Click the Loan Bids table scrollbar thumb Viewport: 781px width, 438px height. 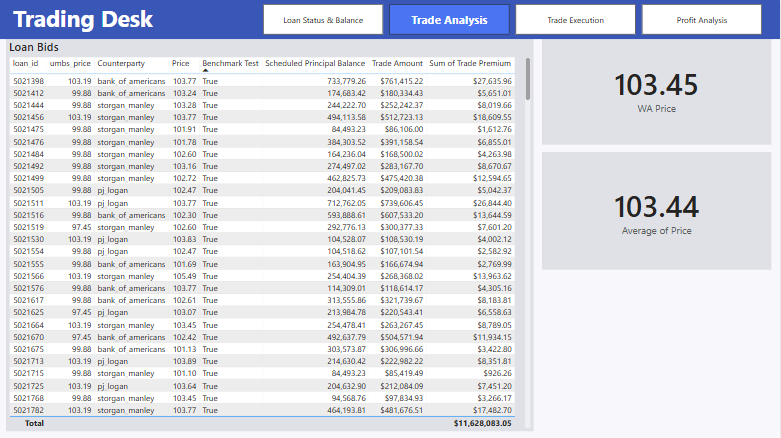click(527, 79)
